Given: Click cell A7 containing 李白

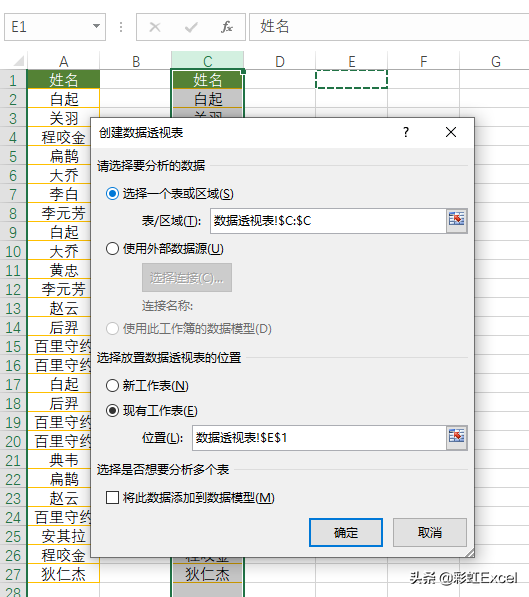Looking at the screenshot, I should [x=59, y=194].
